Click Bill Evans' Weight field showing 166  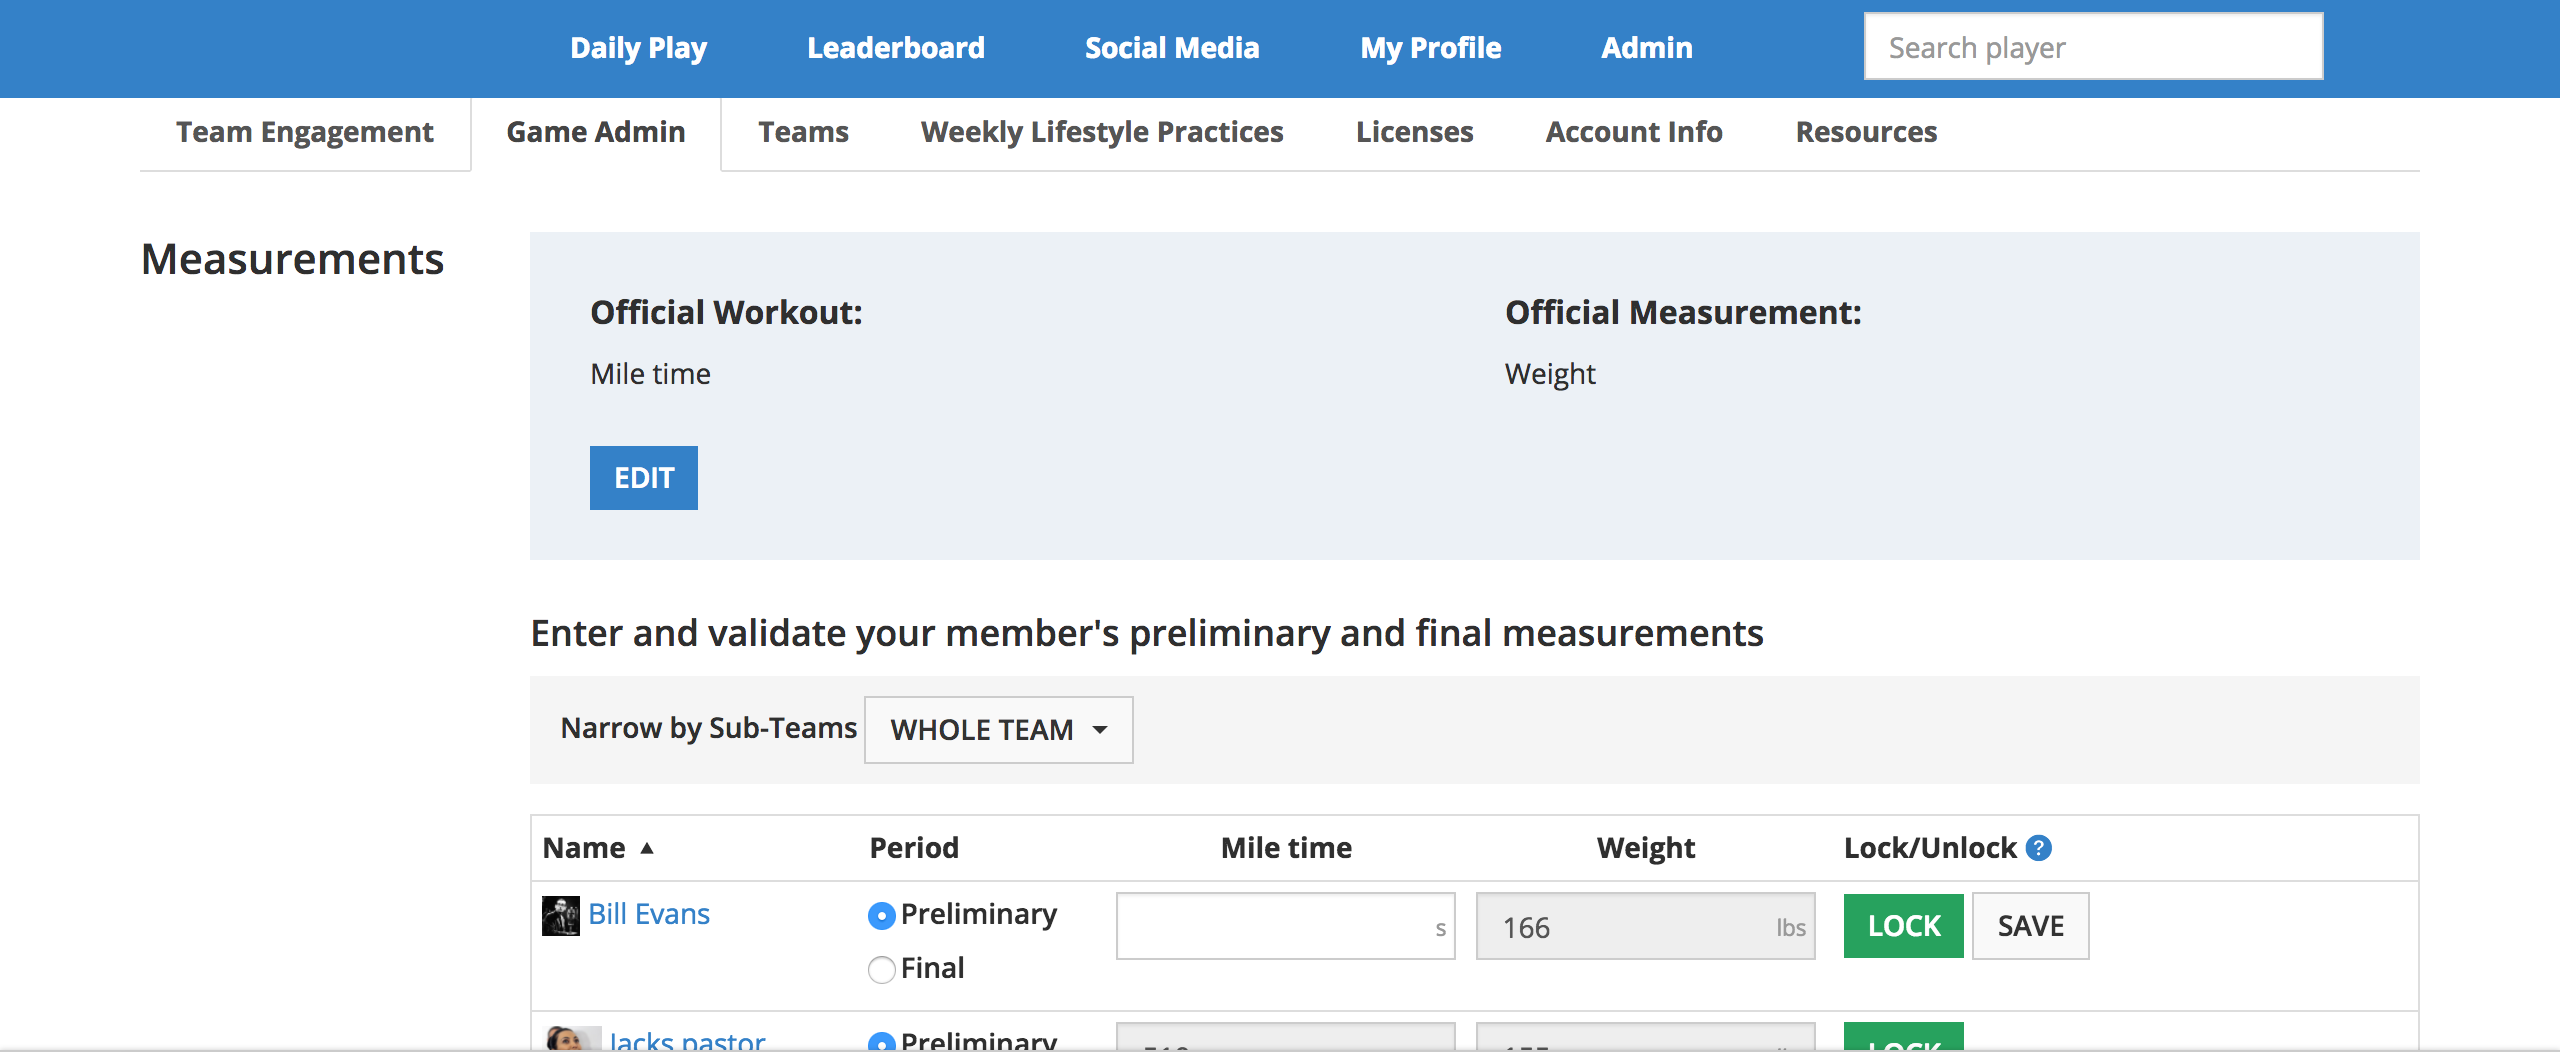pos(1645,926)
